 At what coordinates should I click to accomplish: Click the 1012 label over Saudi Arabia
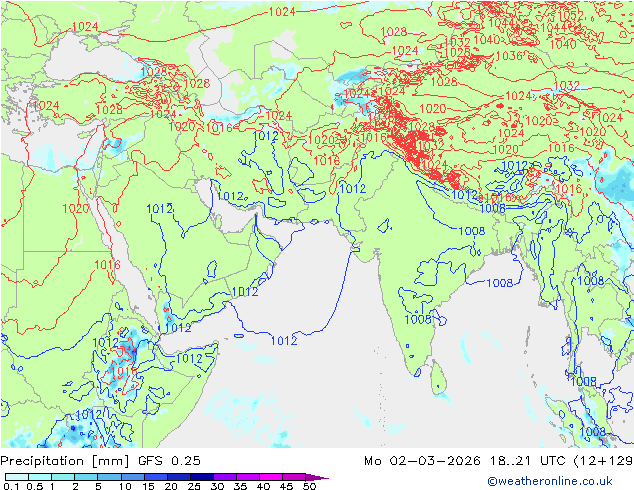coord(159,209)
